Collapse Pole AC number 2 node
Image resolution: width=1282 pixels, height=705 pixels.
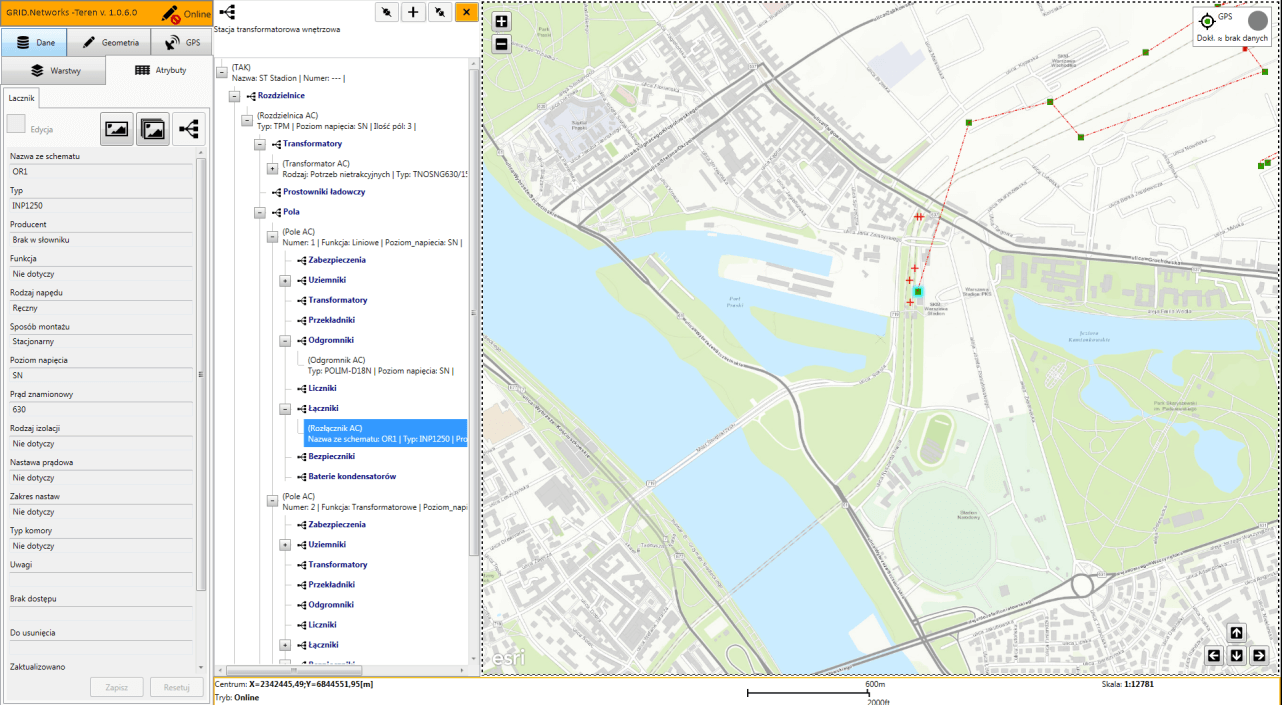click(272, 501)
